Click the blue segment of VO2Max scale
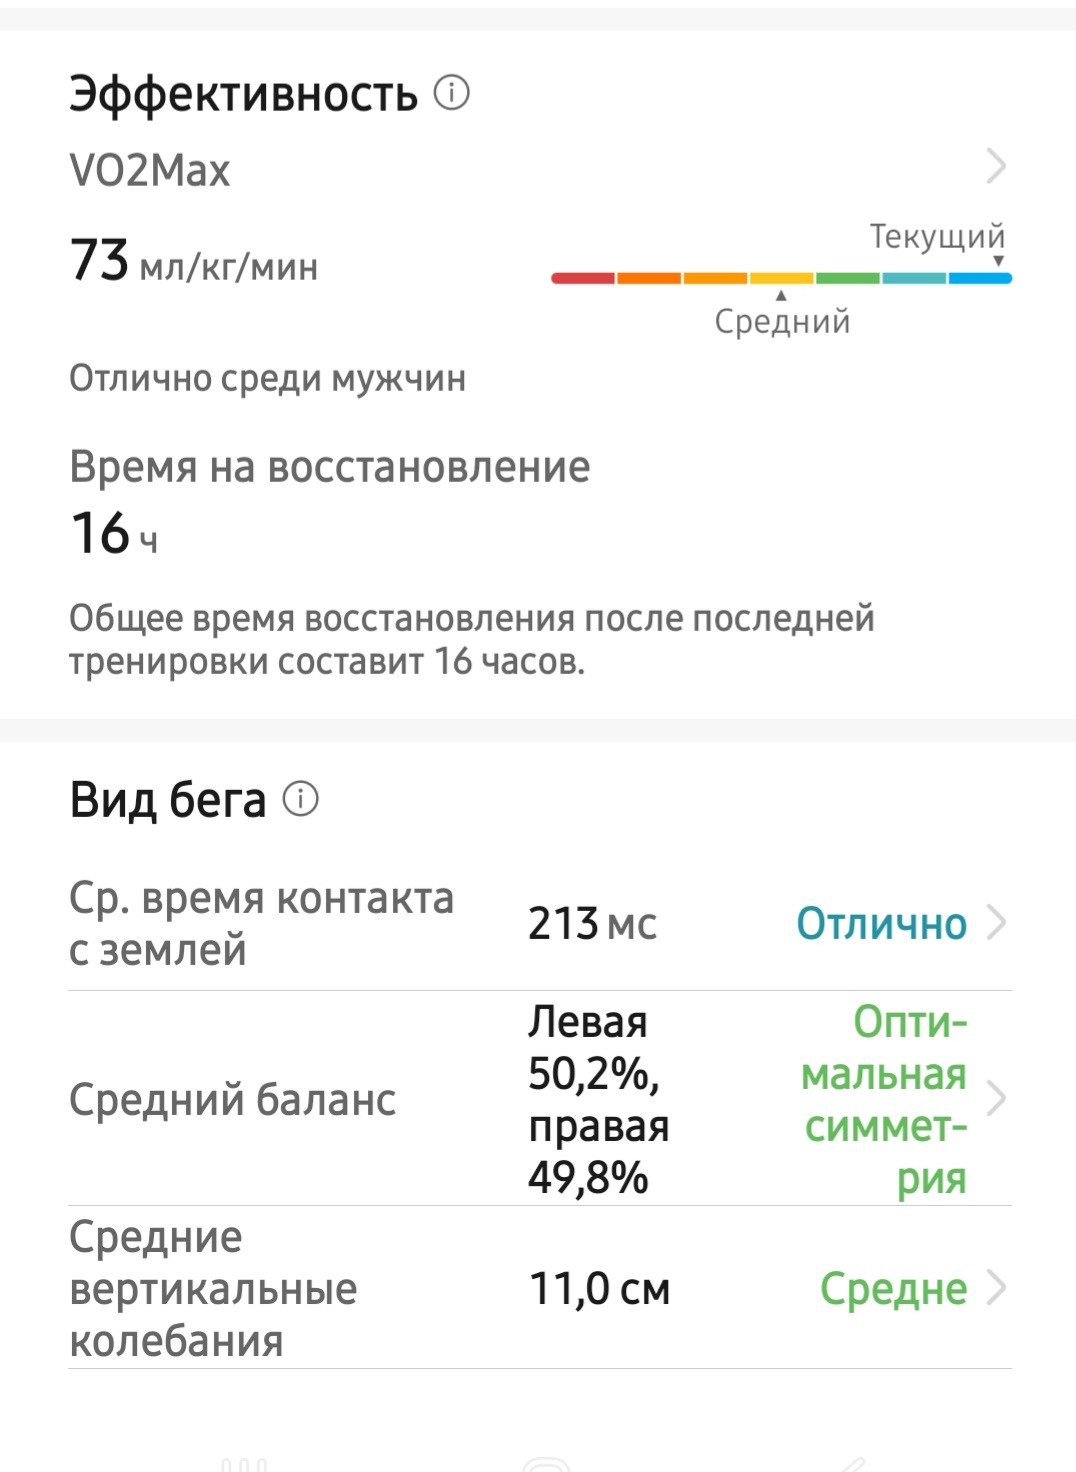The width and height of the screenshot is (1076, 1472). click(x=980, y=278)
